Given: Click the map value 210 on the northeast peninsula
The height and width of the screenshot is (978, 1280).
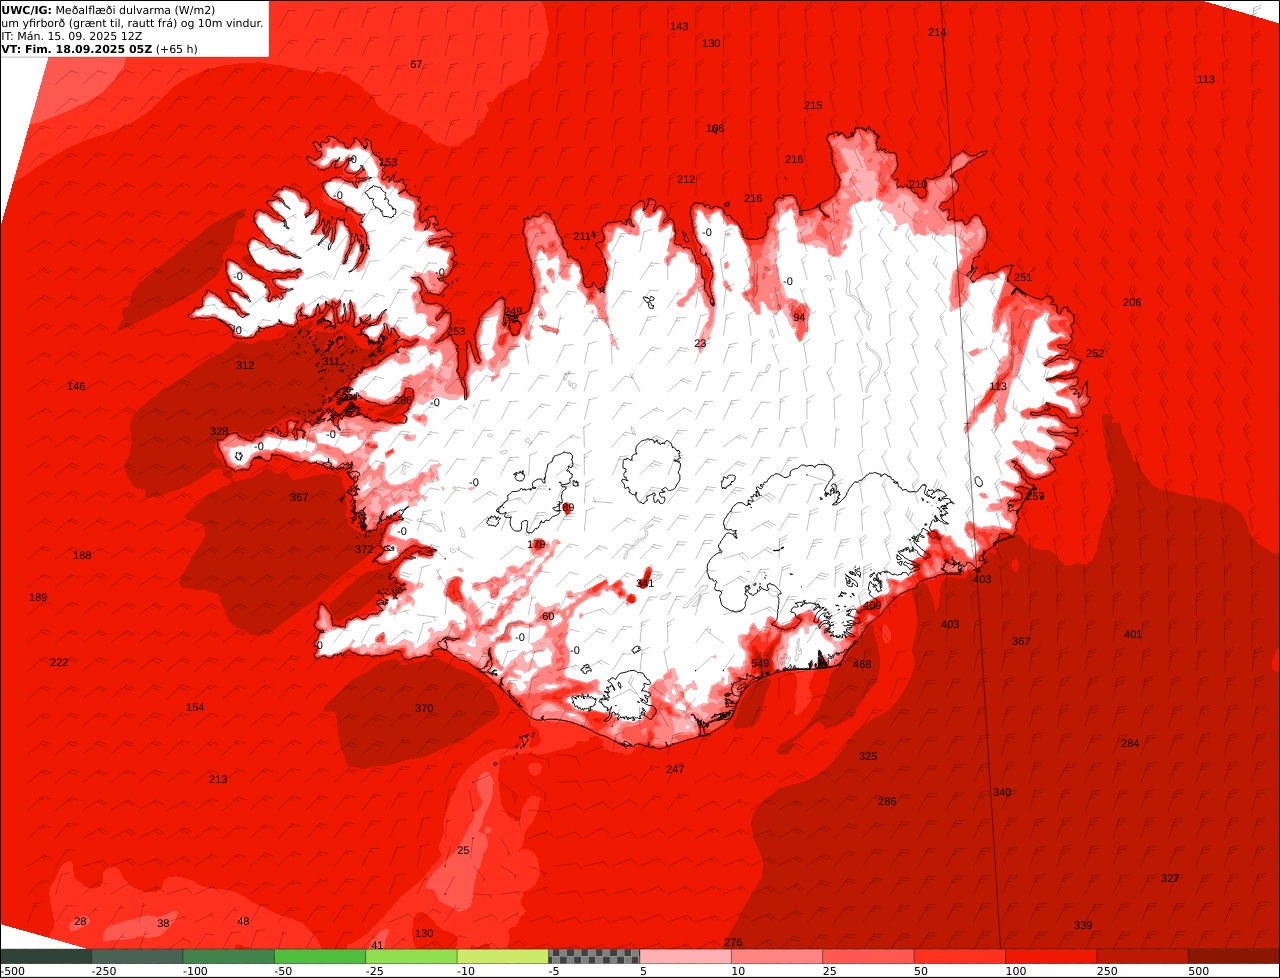Looking at the screenshot, I should pos(918,184).
